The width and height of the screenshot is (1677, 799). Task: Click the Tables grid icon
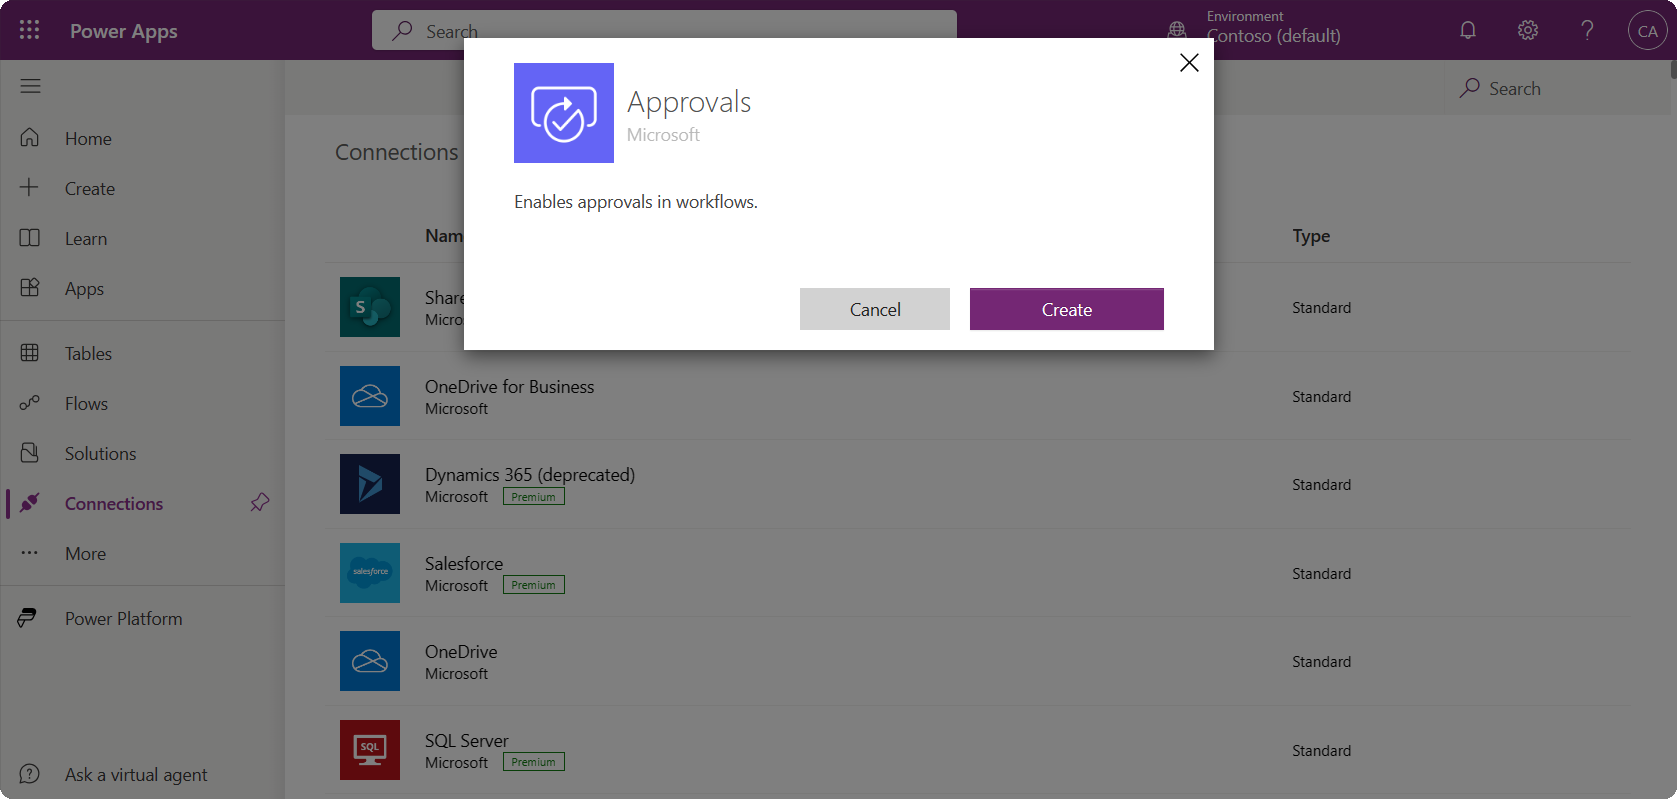tap(30, 353)
